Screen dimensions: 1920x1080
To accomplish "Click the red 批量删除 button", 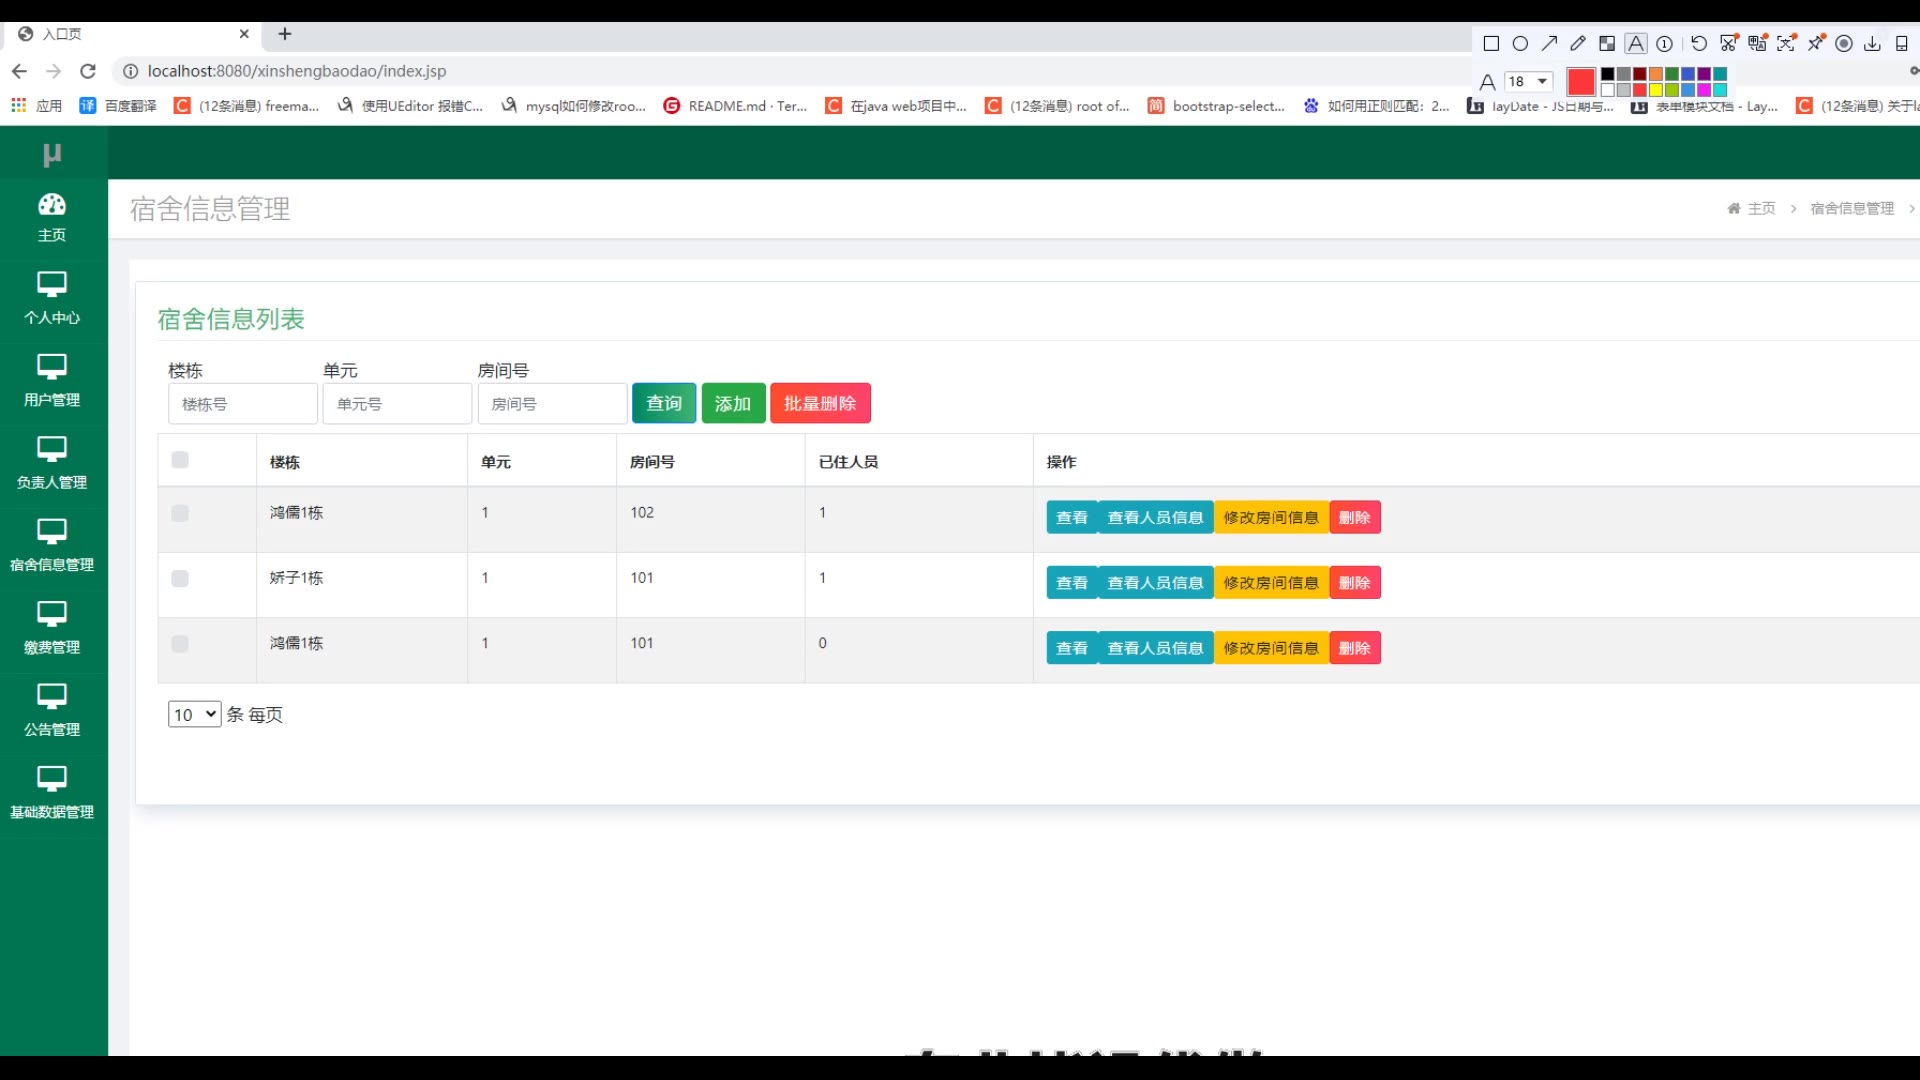I will [x=820, y=404].
